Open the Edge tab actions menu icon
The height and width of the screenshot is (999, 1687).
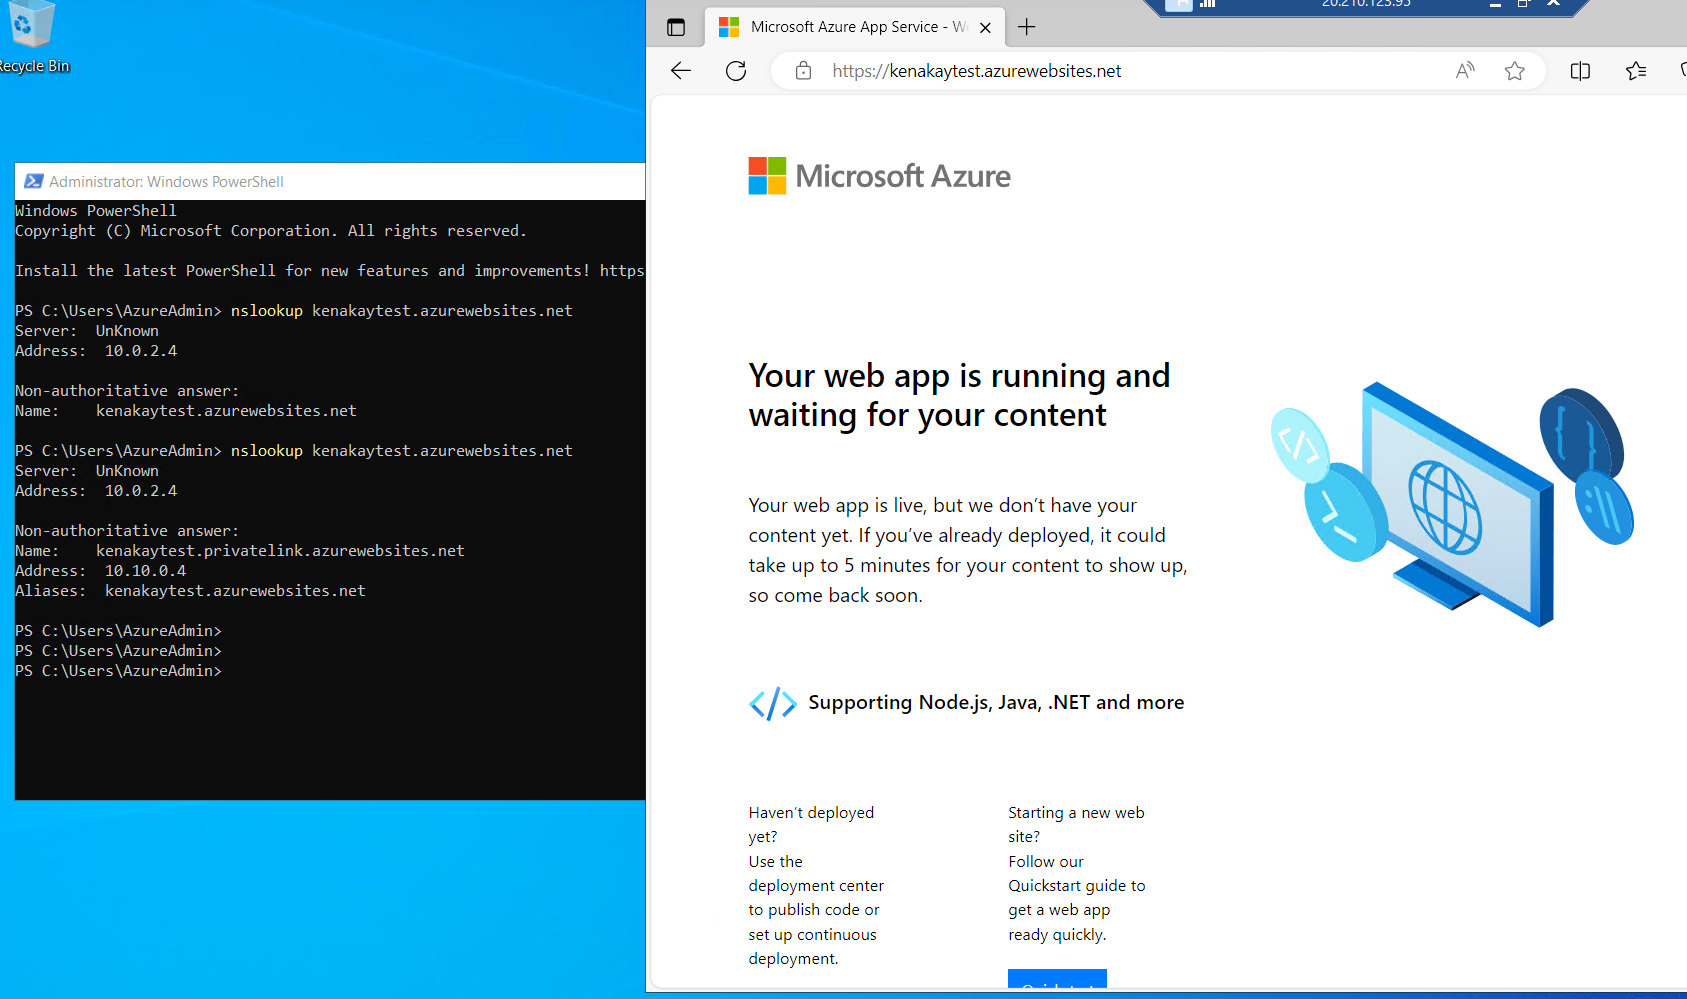[x=676, y=27]
